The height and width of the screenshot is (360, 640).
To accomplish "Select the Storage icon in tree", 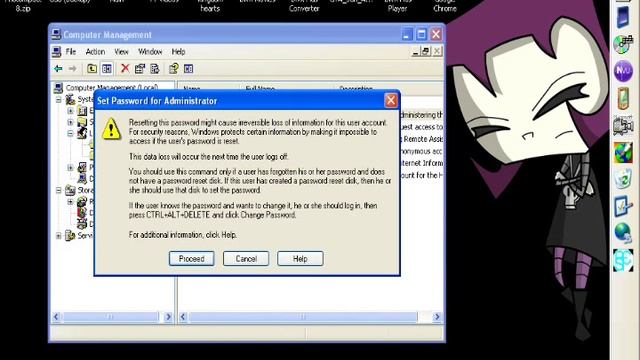I will click(x=70, y=190).
